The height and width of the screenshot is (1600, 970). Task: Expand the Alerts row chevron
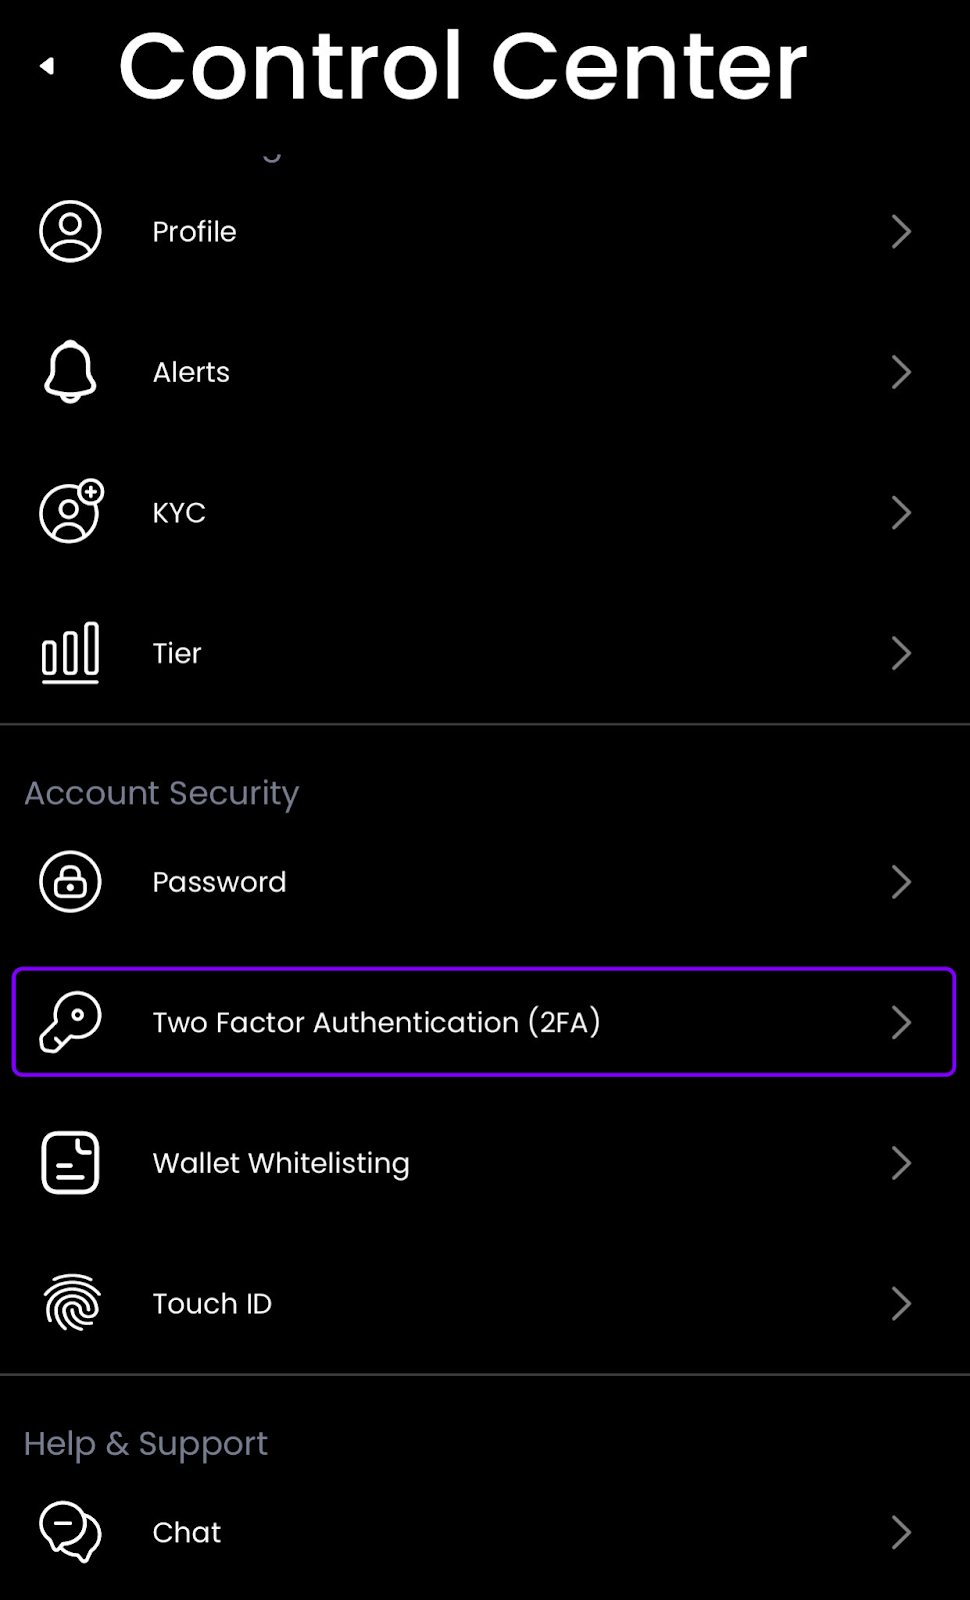tap(901, 372)
